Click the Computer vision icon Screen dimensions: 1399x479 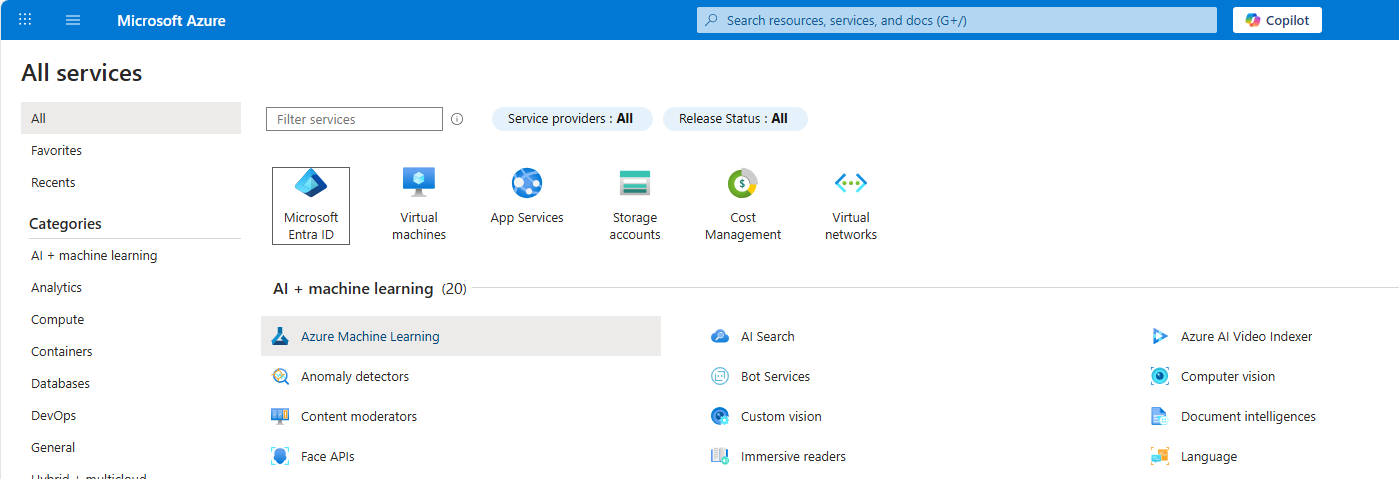[x=1160, y=377]
